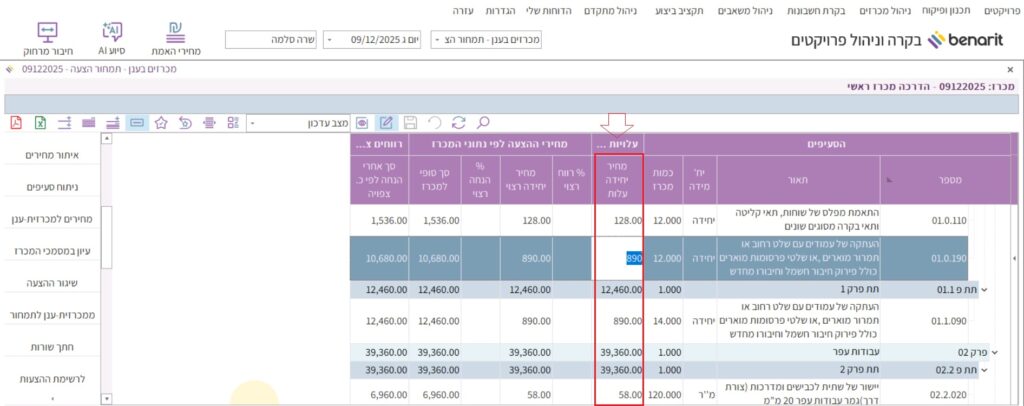1024x406 pixels.
Task: Export the table to Excel
Action: [x=40, y=123]
